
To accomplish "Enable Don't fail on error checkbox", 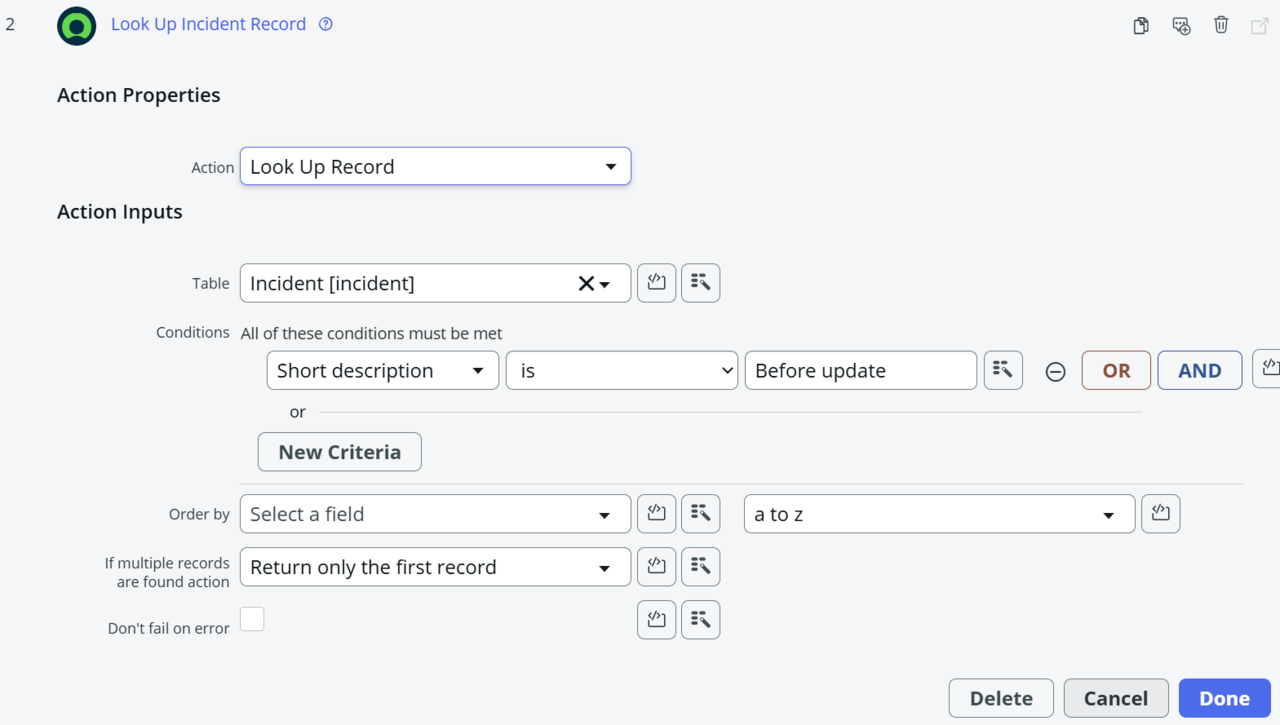I will 252,619.
